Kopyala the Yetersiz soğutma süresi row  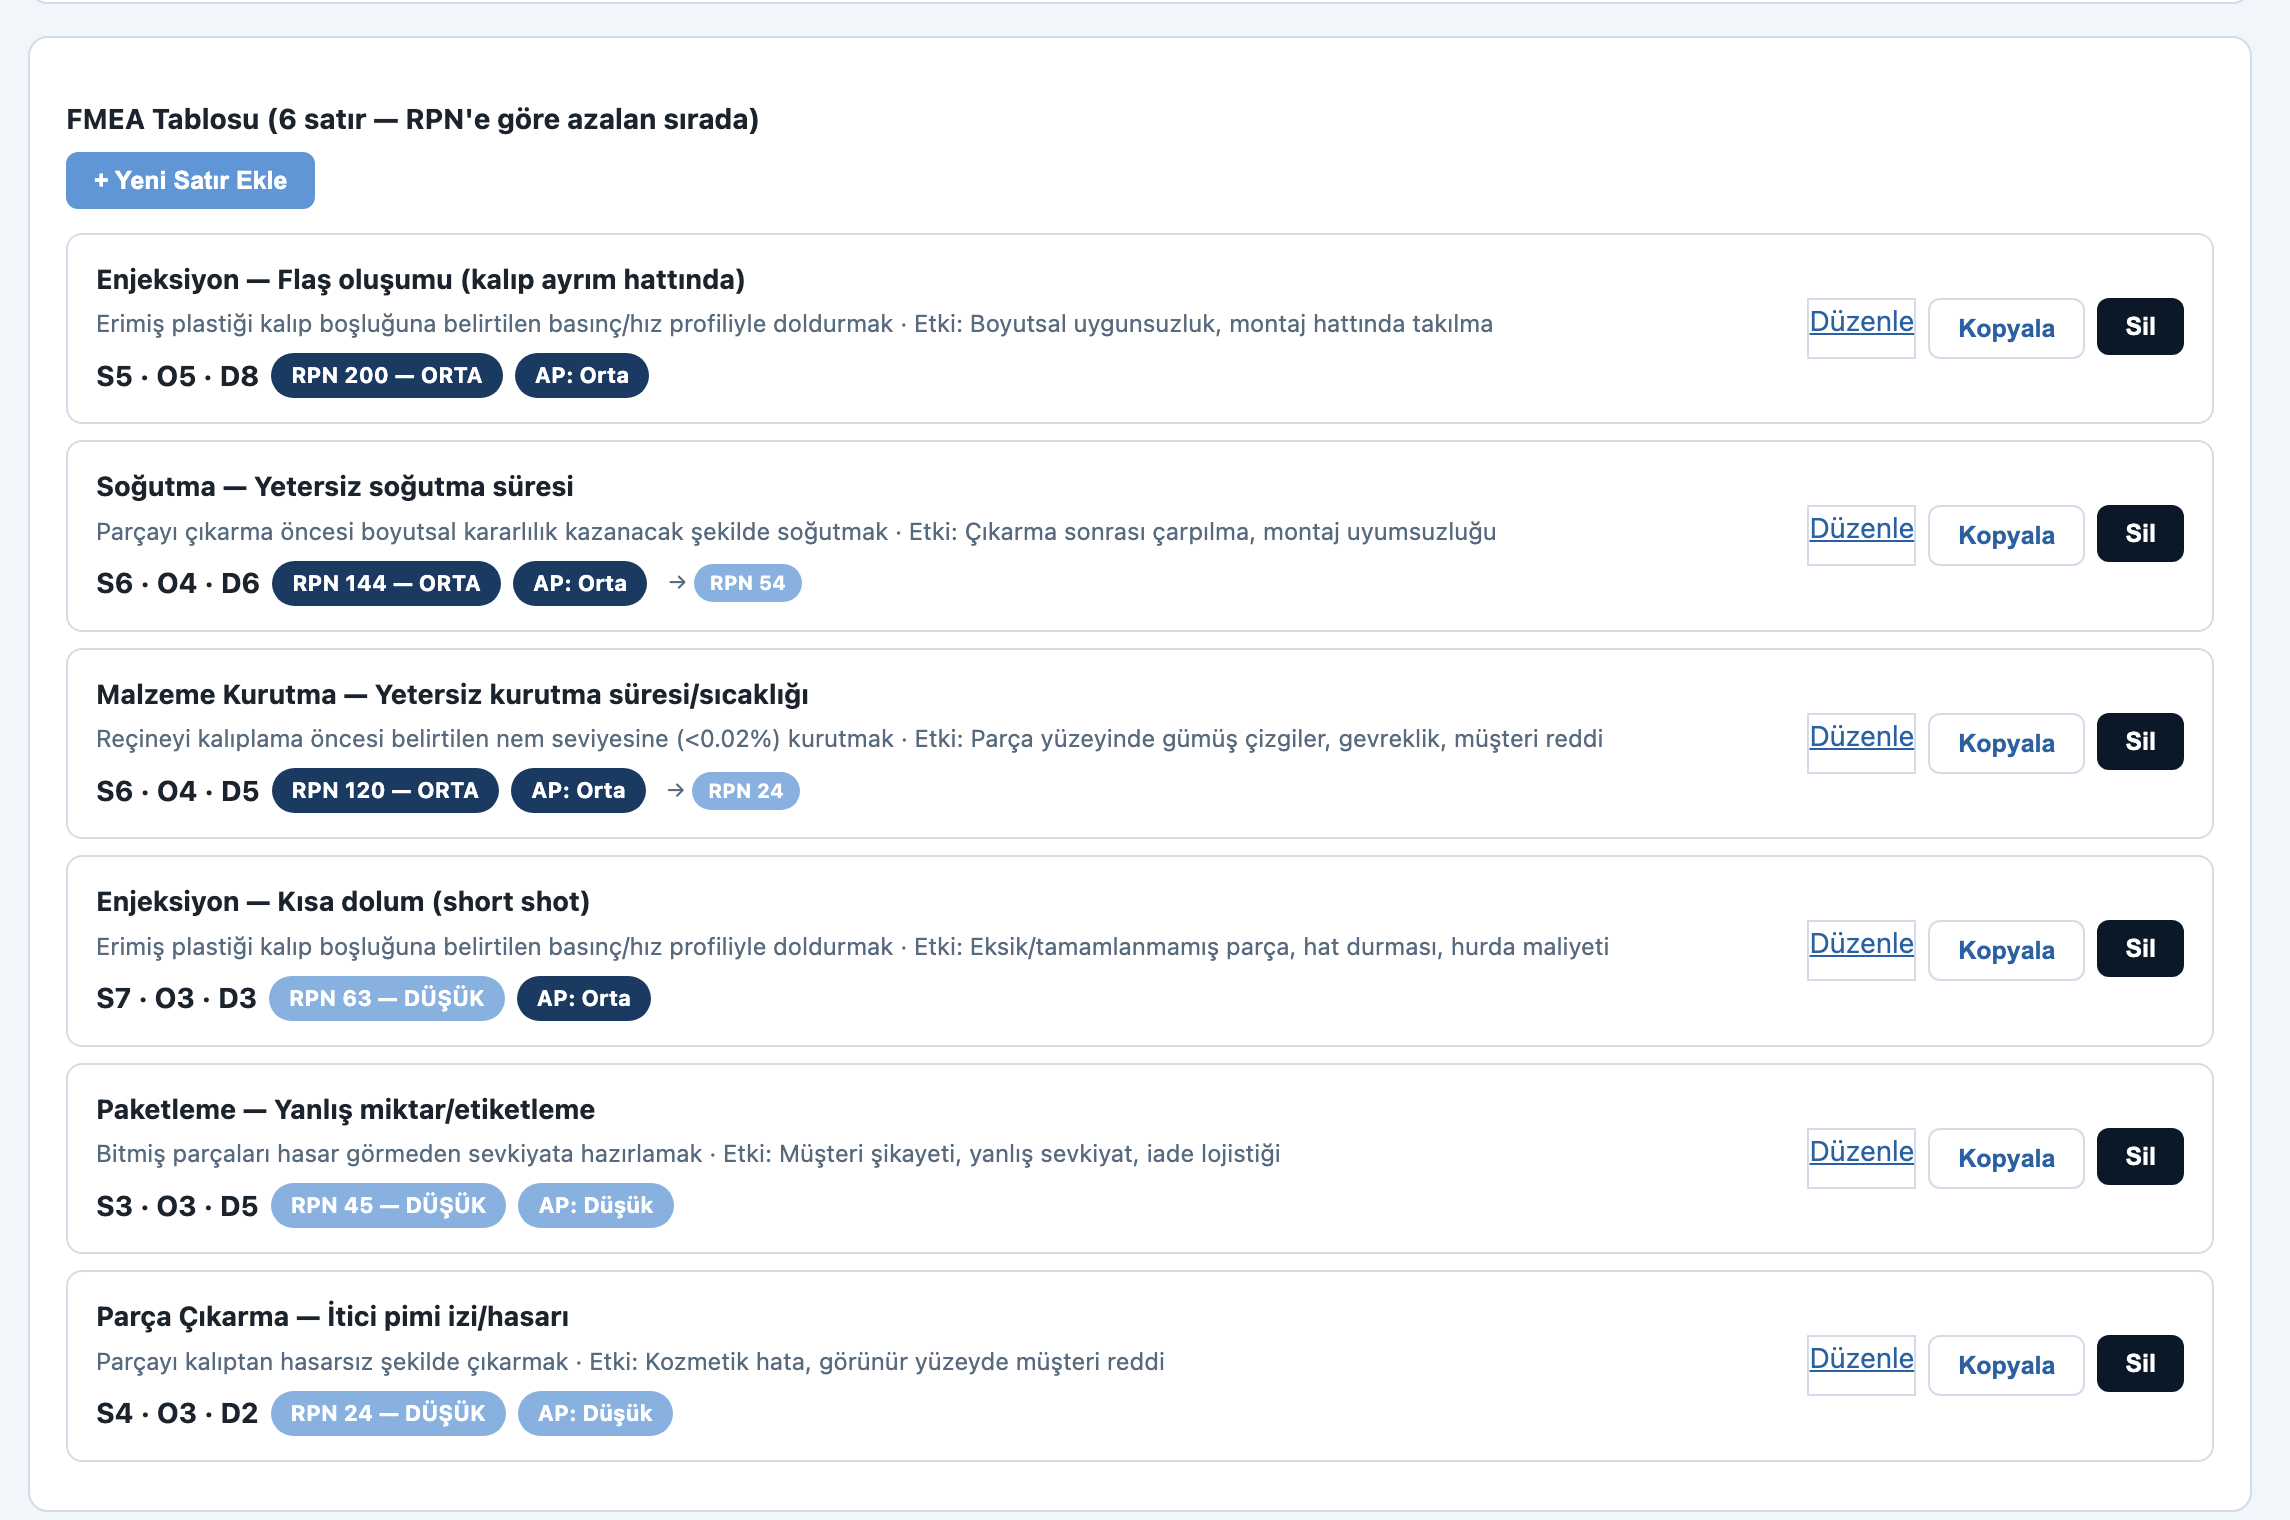2006,534
